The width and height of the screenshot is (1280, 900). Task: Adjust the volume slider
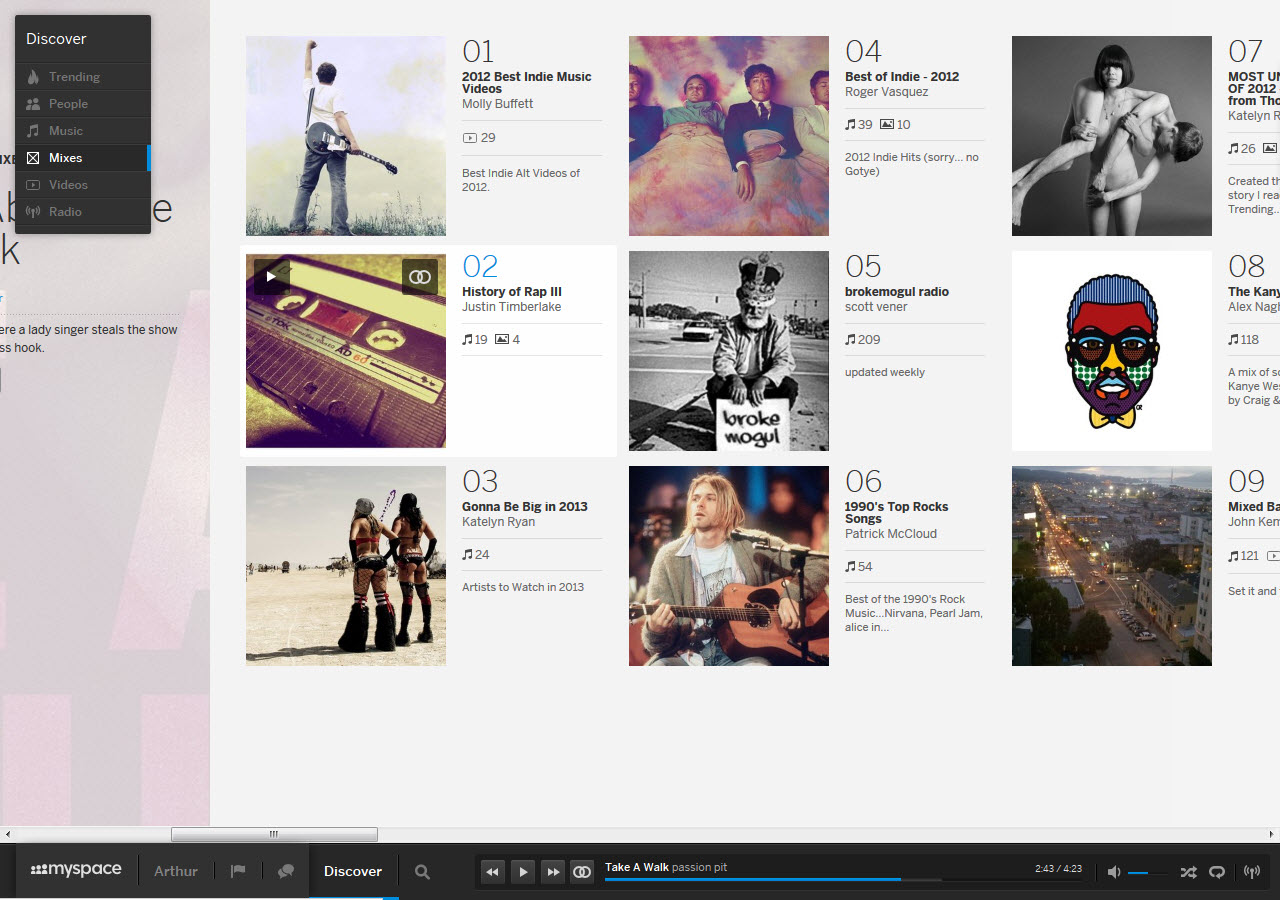coord(1146,873)
